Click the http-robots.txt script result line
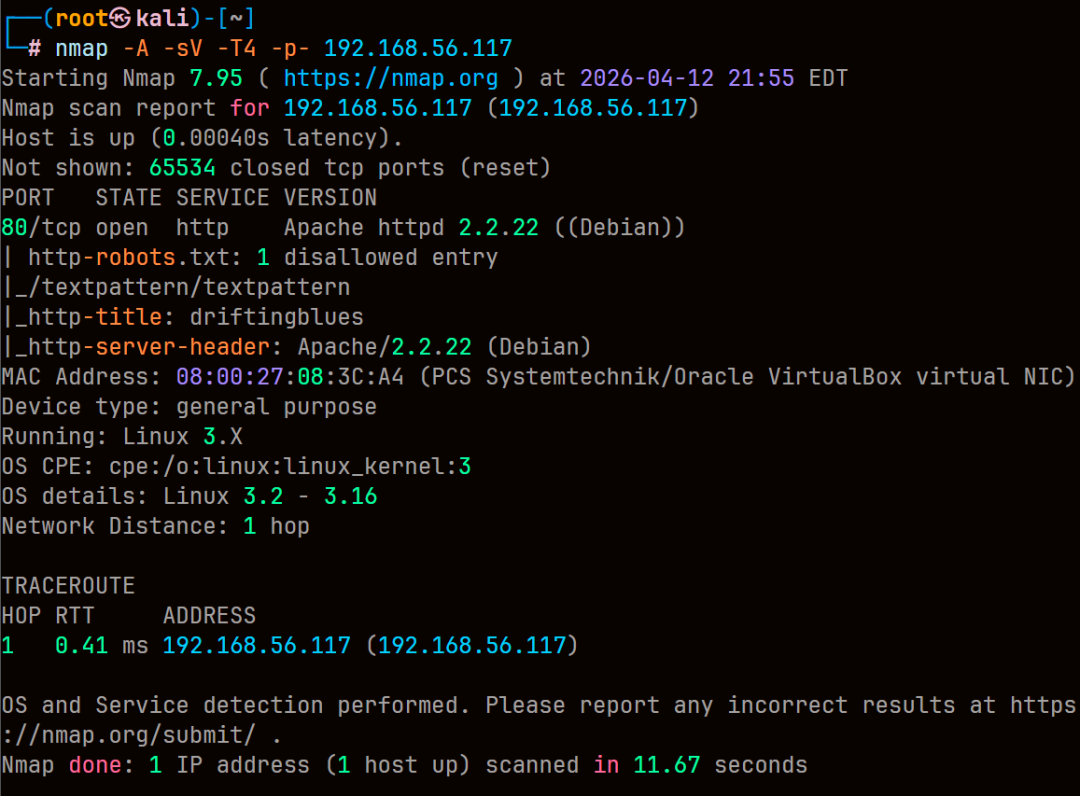Image resolution: width=1080 pixels, height=796 pixels. coord(250,258)
